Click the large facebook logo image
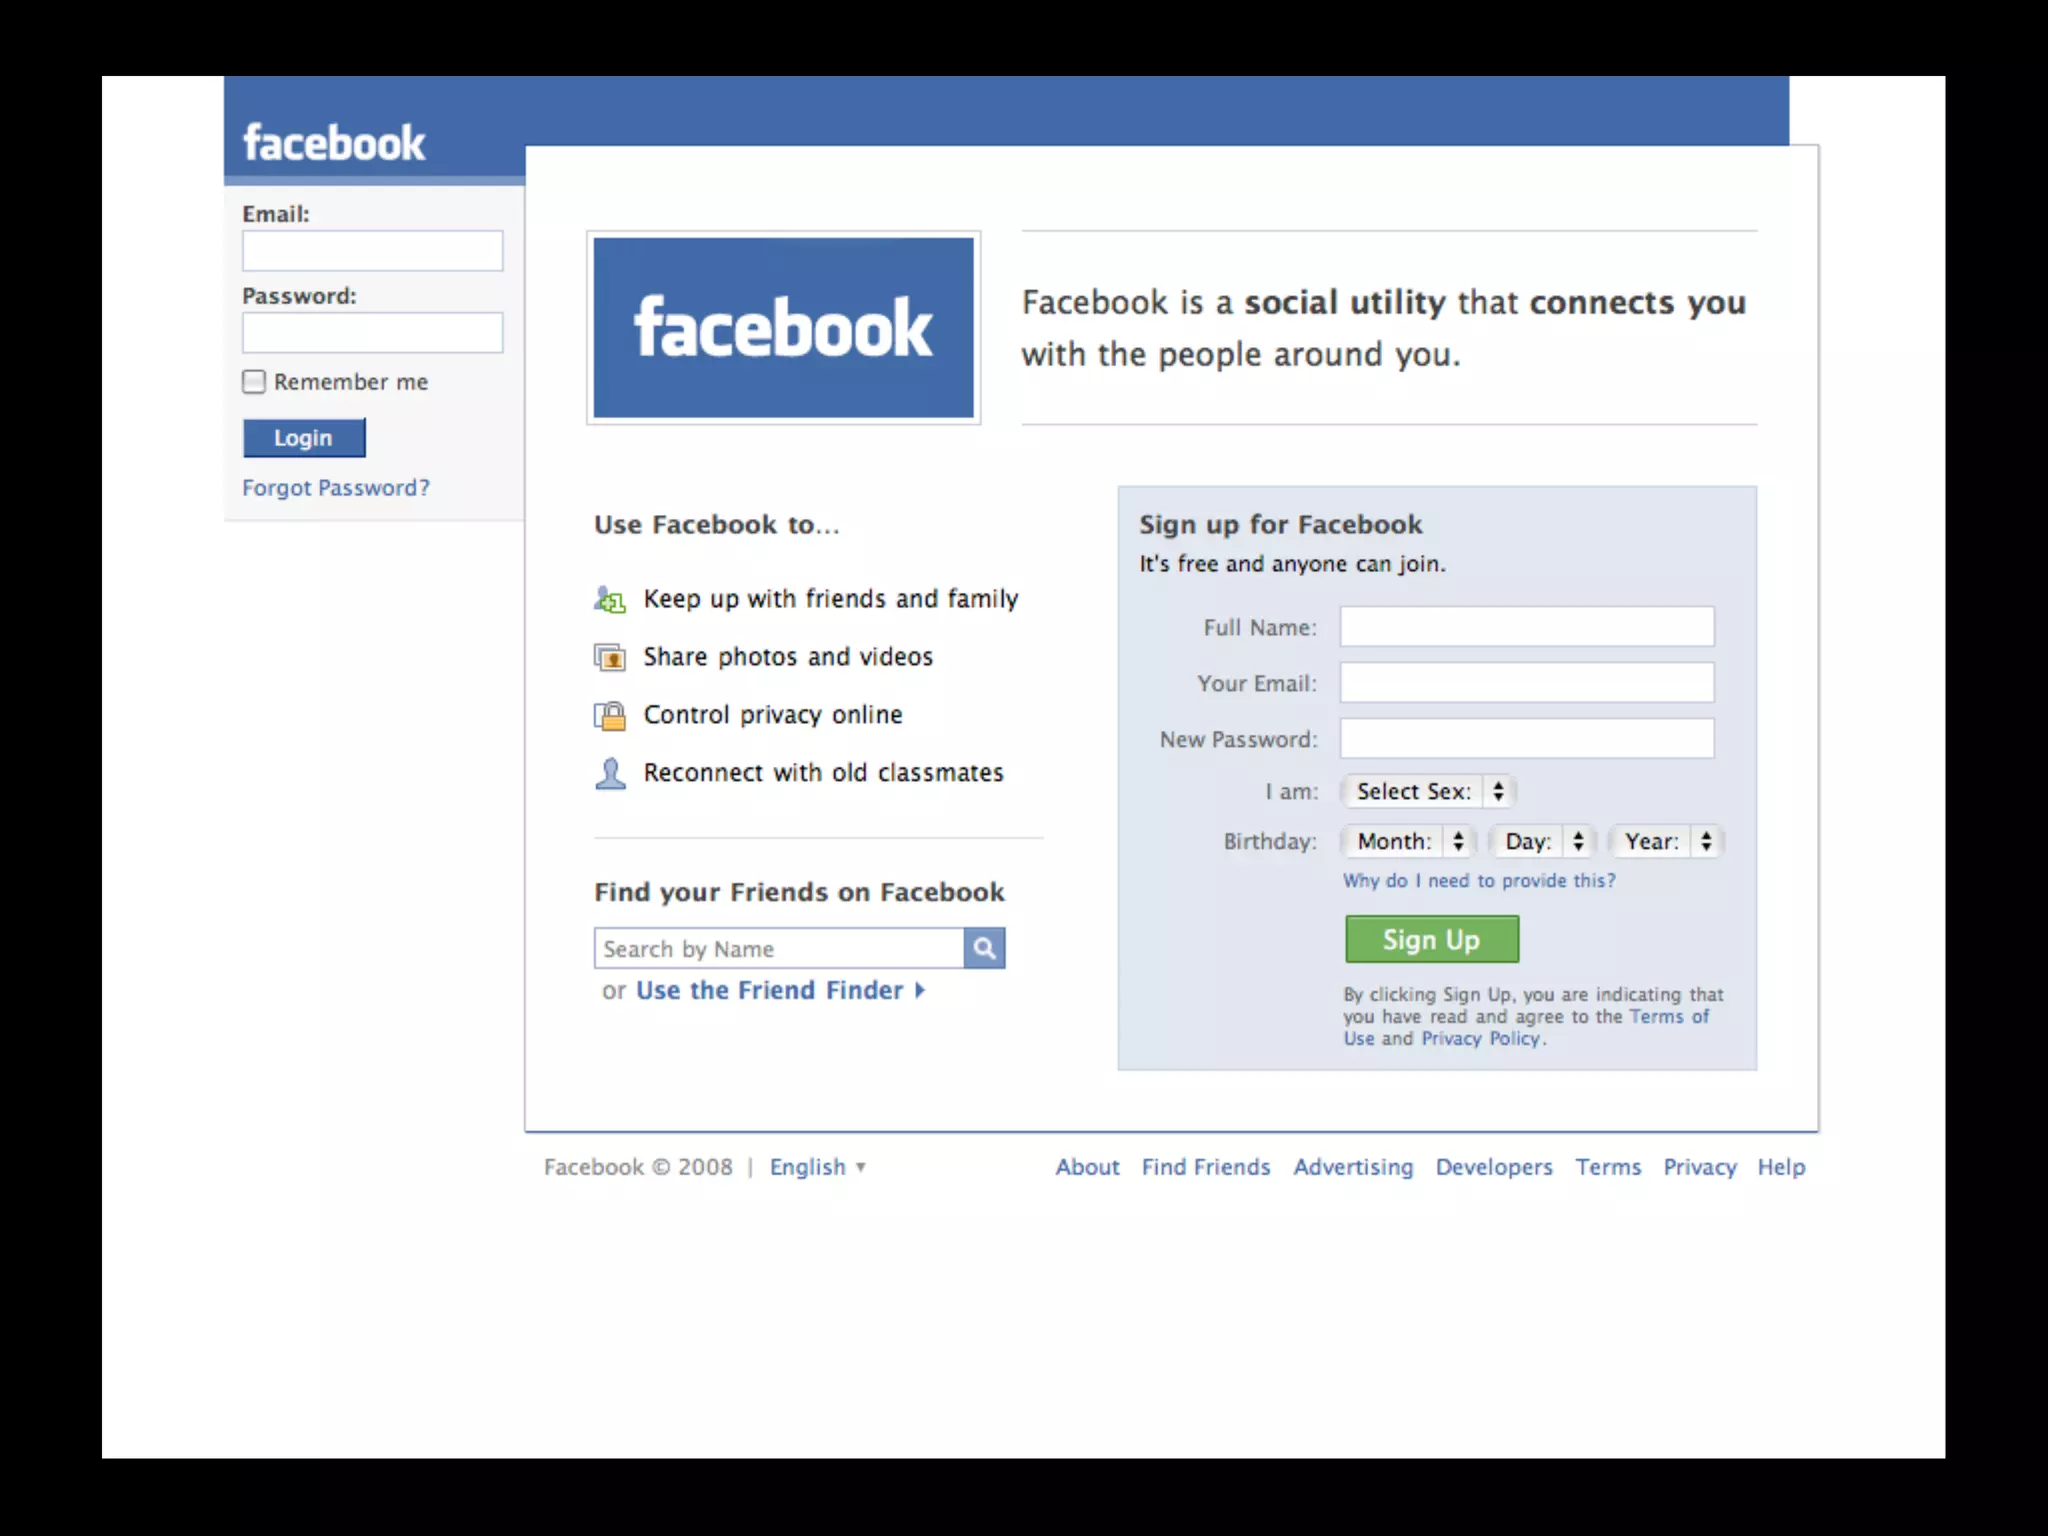Image resolution: width=2048 pixels, height=1536 pixels. click(783, 327)
